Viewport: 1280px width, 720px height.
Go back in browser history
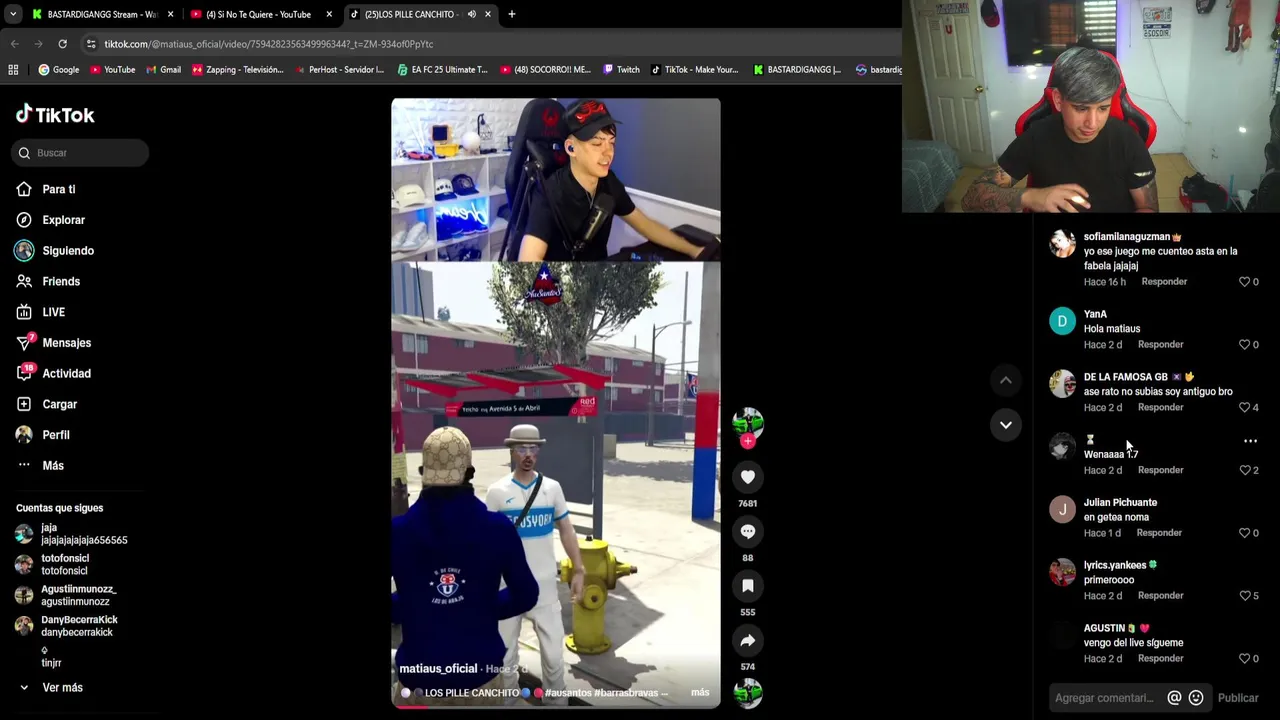click(14, 44)
